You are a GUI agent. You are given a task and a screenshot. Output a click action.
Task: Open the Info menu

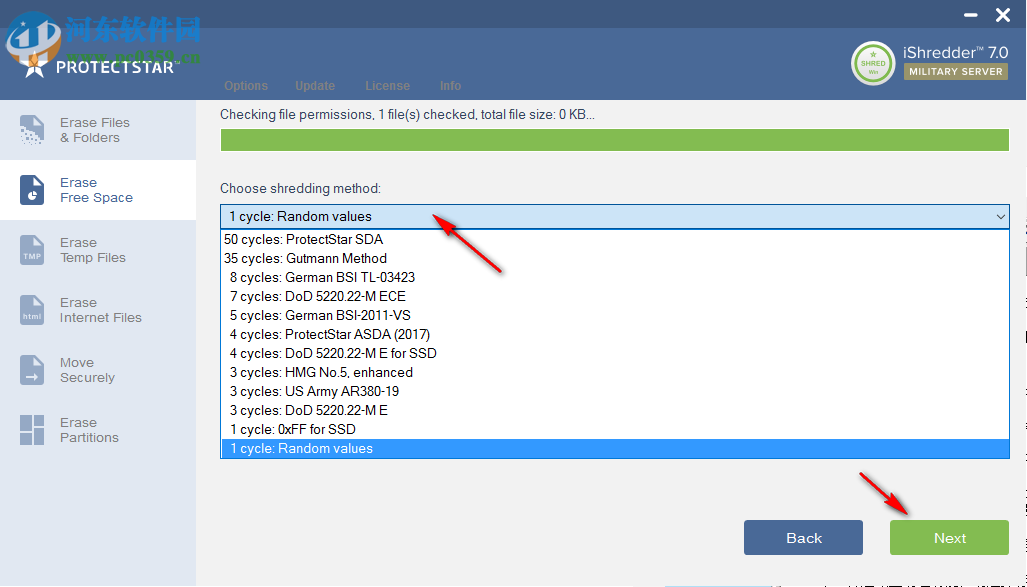pyautogui.click(x=451, y=86)
